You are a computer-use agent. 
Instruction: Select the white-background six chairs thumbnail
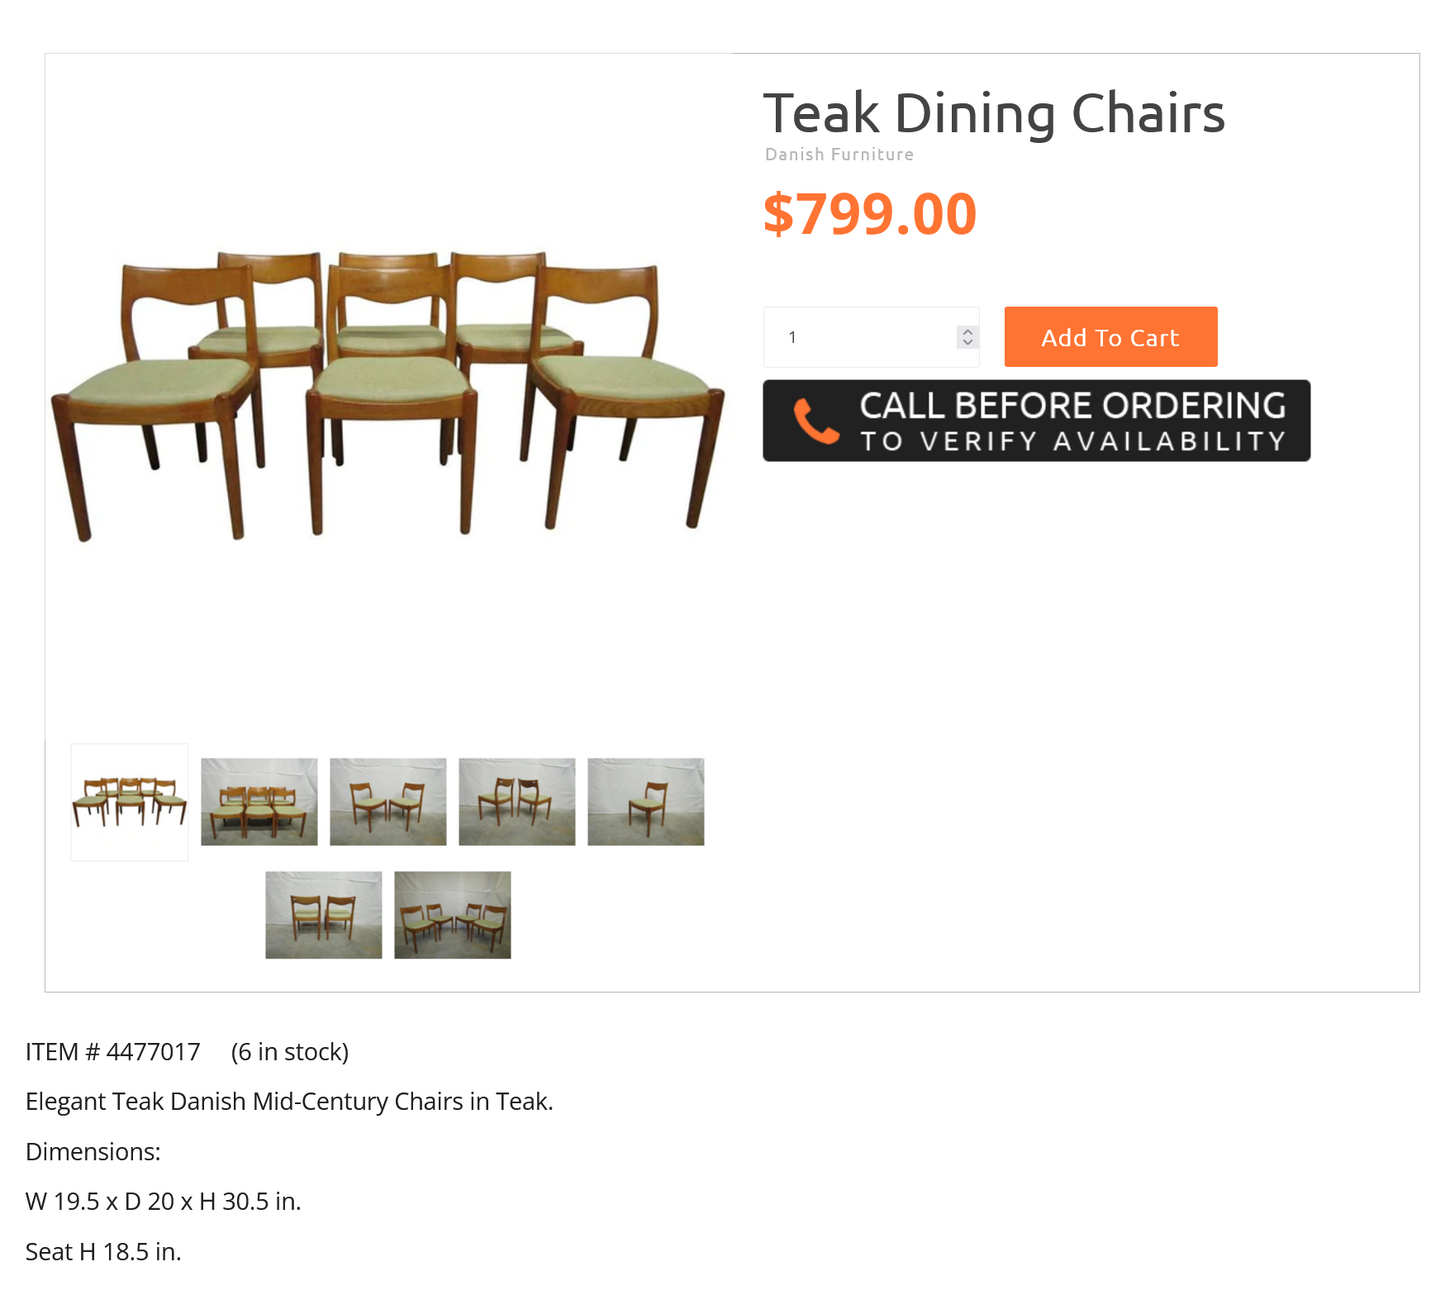pyautogui.click(x=130, y=802)
